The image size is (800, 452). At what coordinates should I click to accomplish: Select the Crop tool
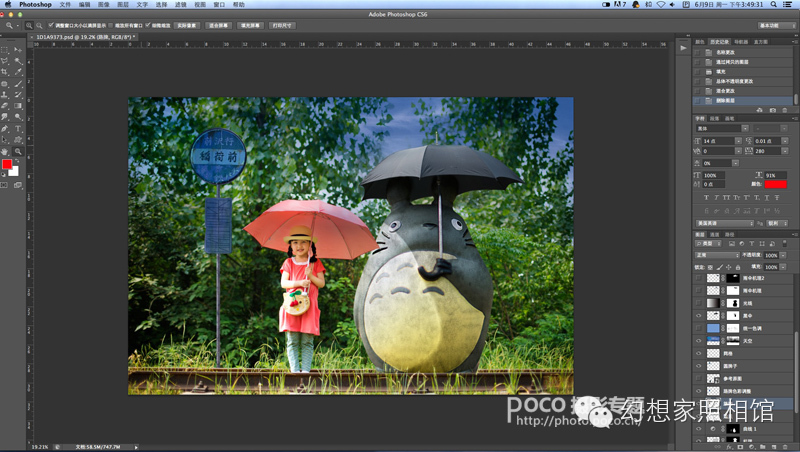(5, 72)
